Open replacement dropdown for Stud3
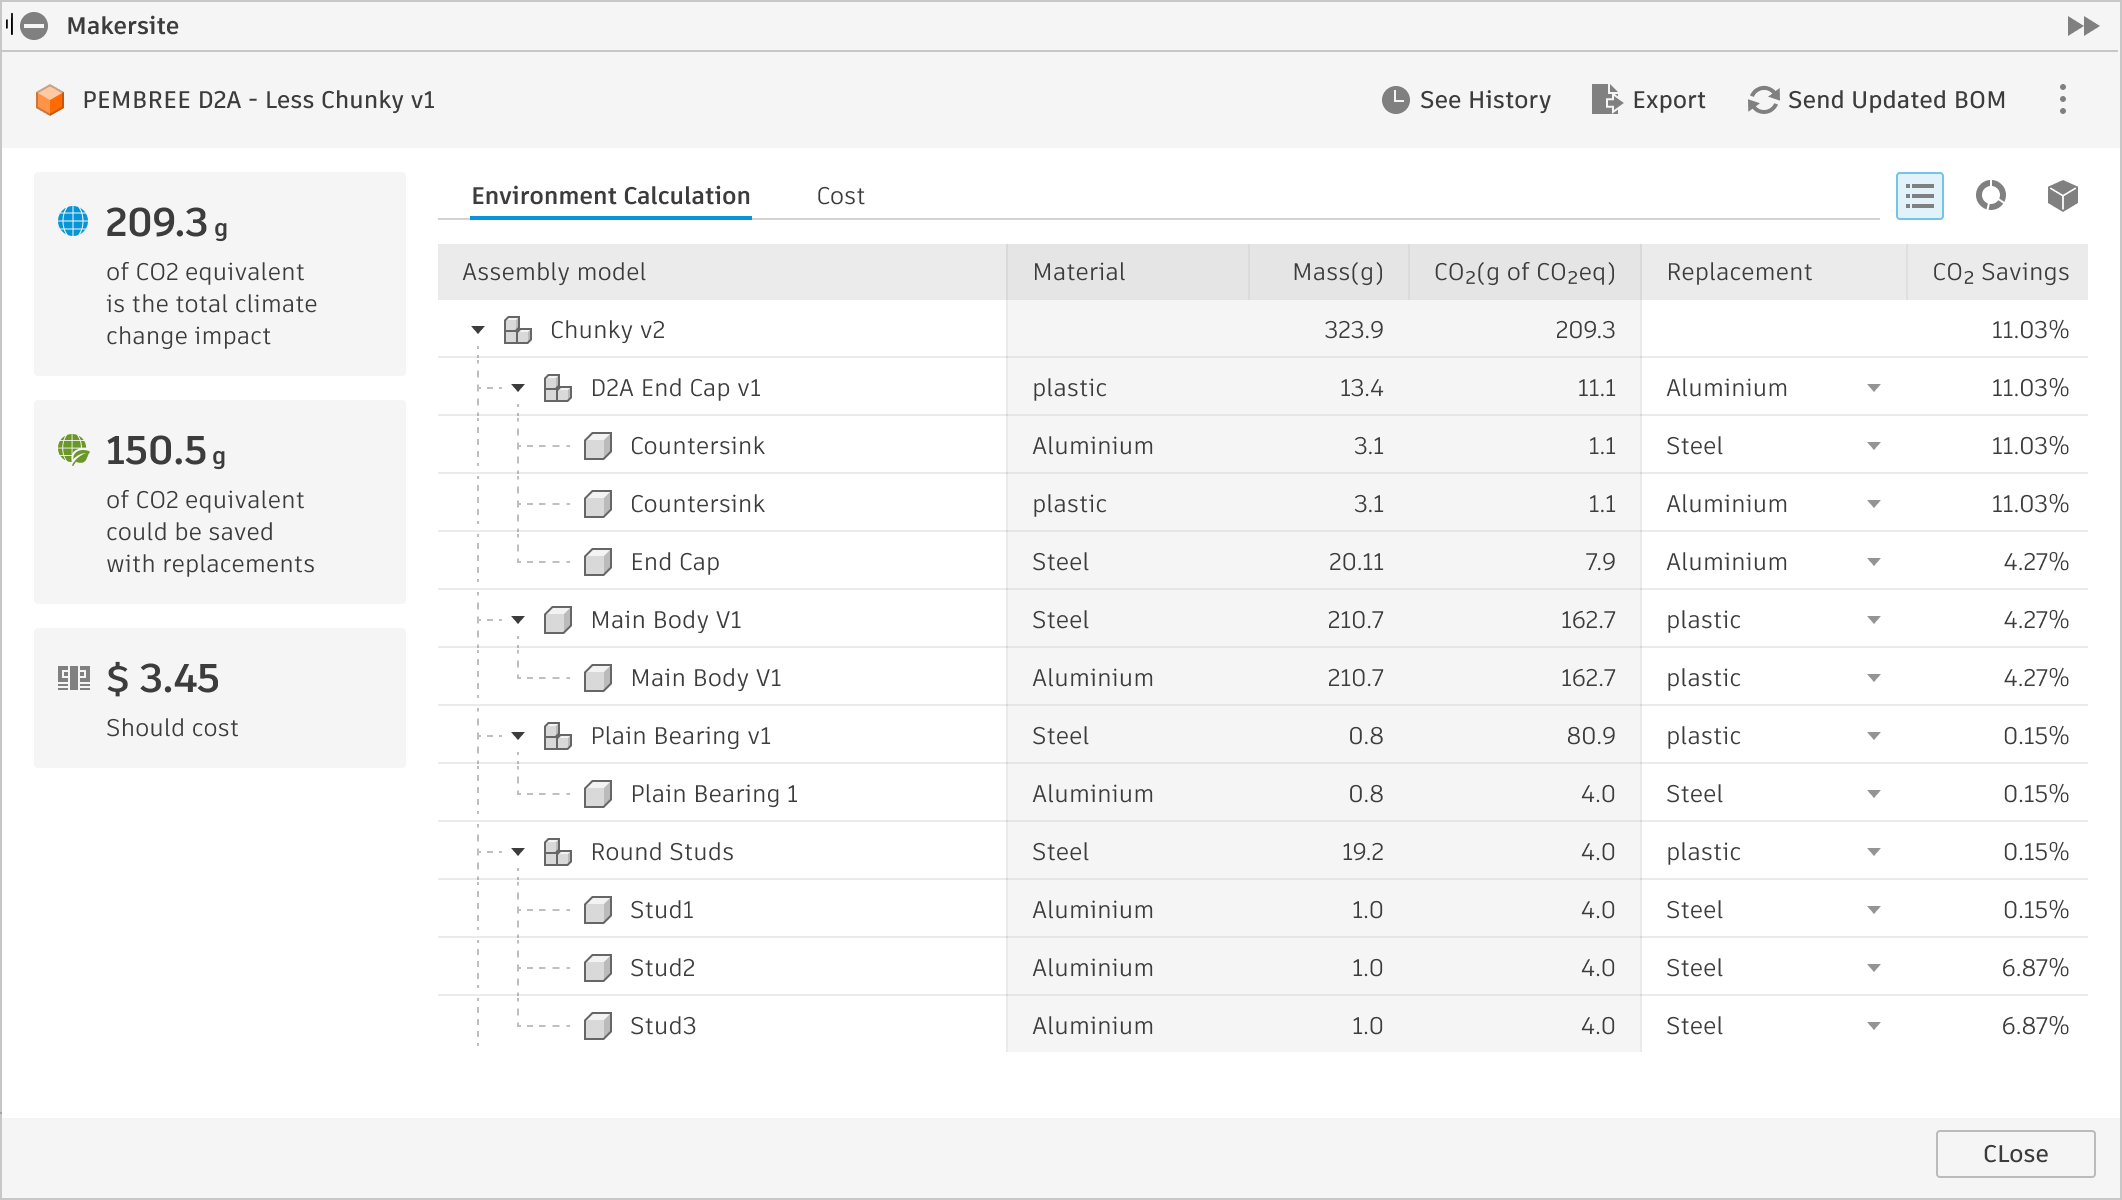2122x1200 pixels. tap(1874, 1026)
